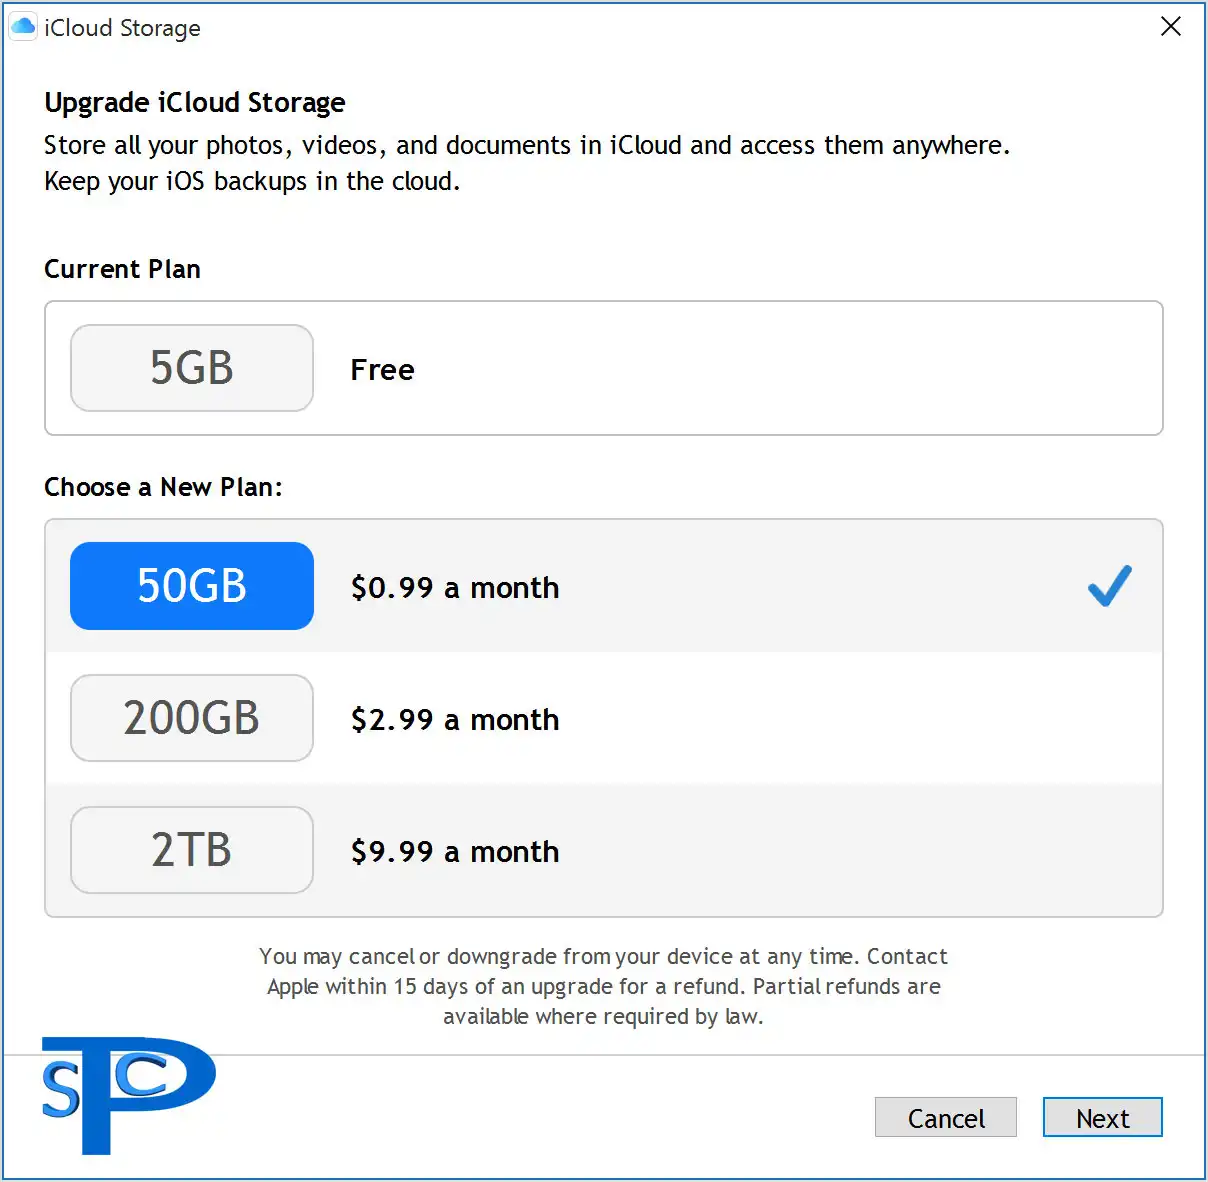Click the refund policy notice text
Viewport: 1208px width, 1182px height.
pyautogui.click(x=603, y=986)
